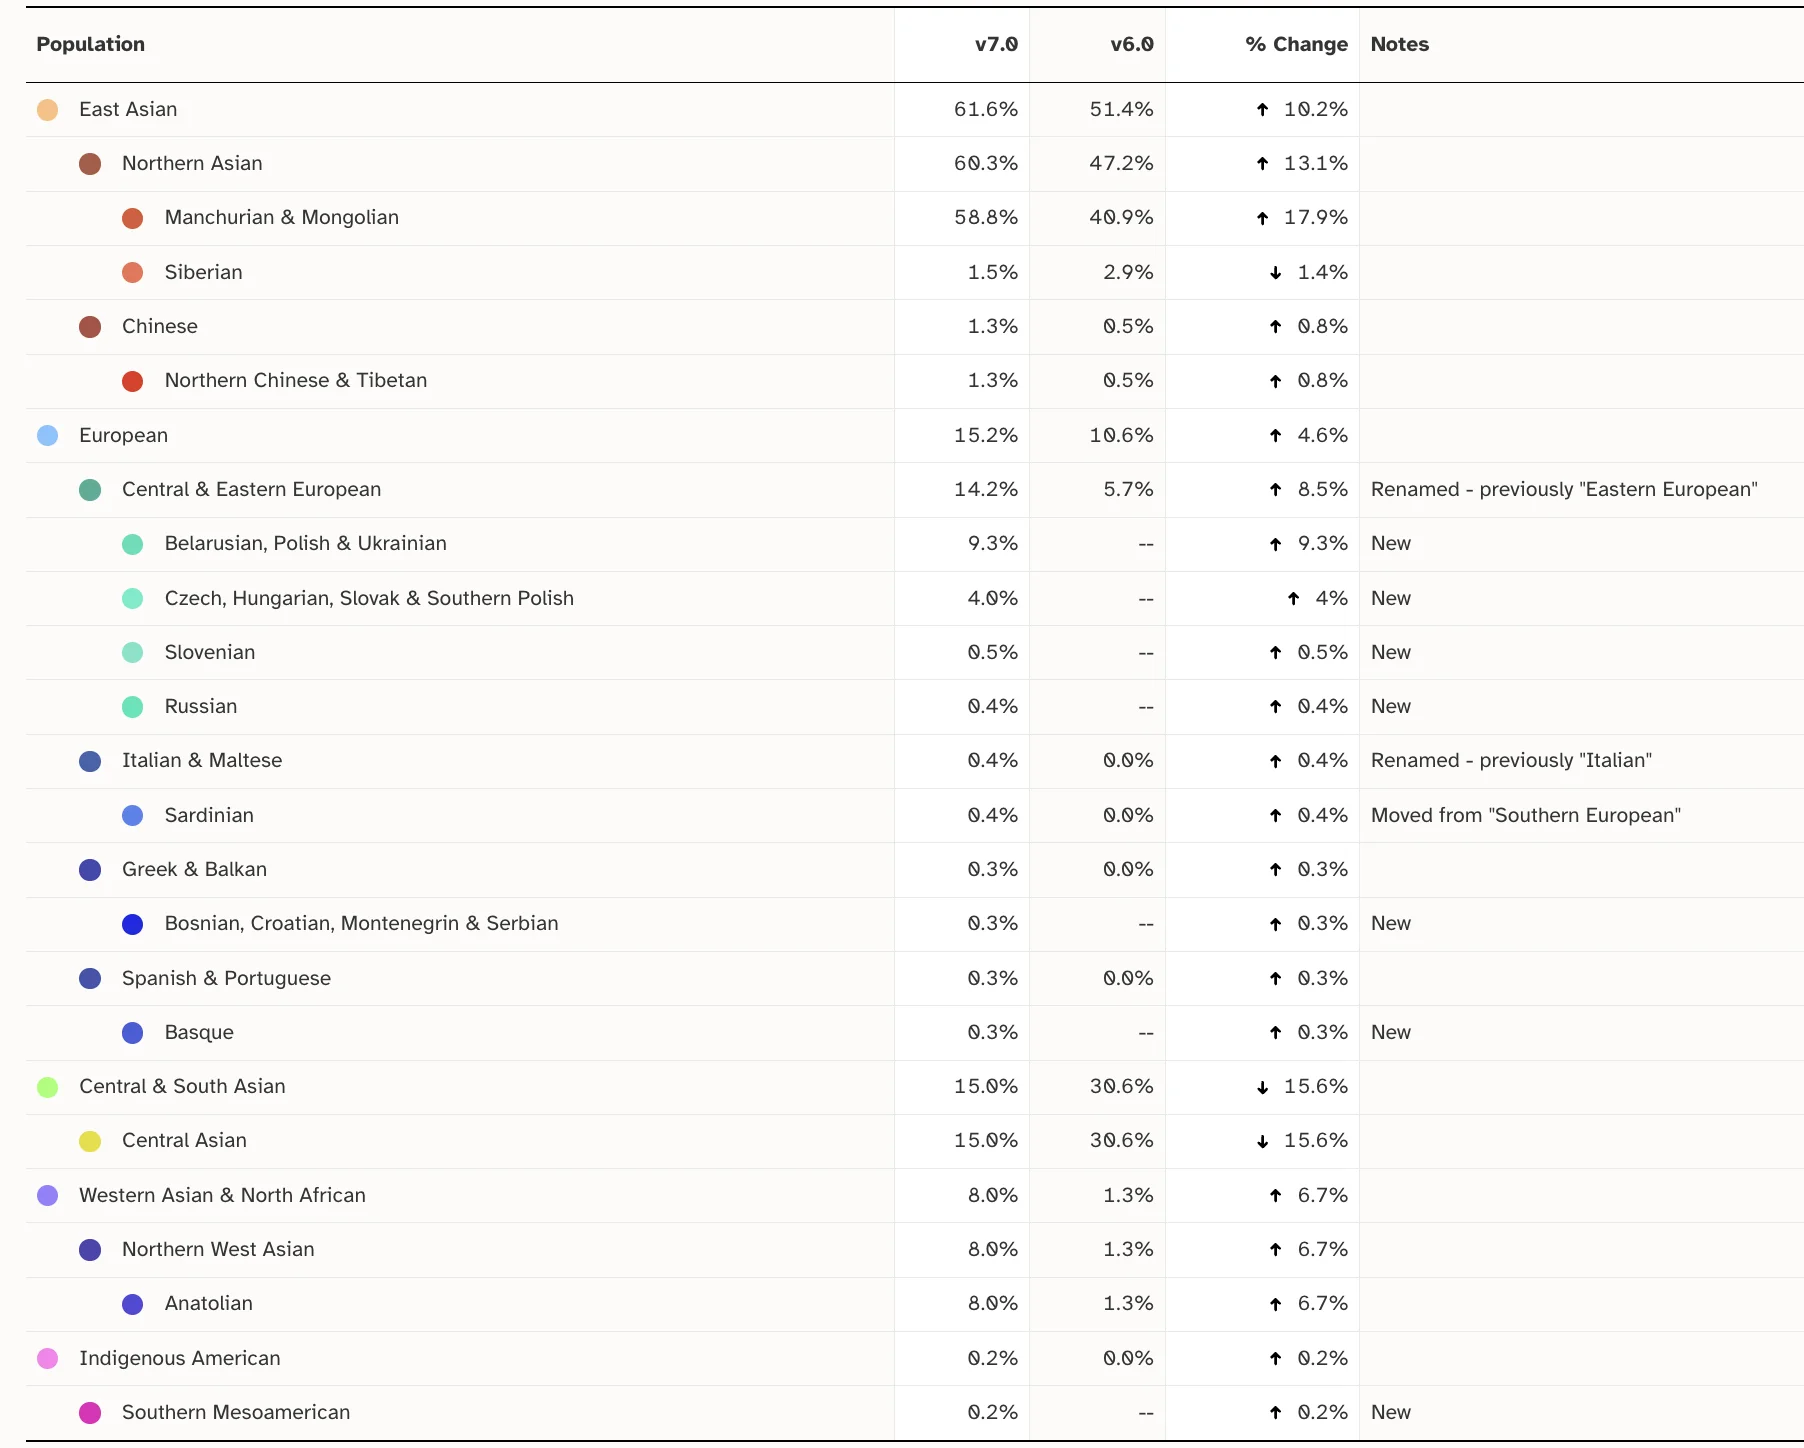Click the 58.8% v7.0 value
This screenshot has height=1448, width=1804.
[986, 217]
